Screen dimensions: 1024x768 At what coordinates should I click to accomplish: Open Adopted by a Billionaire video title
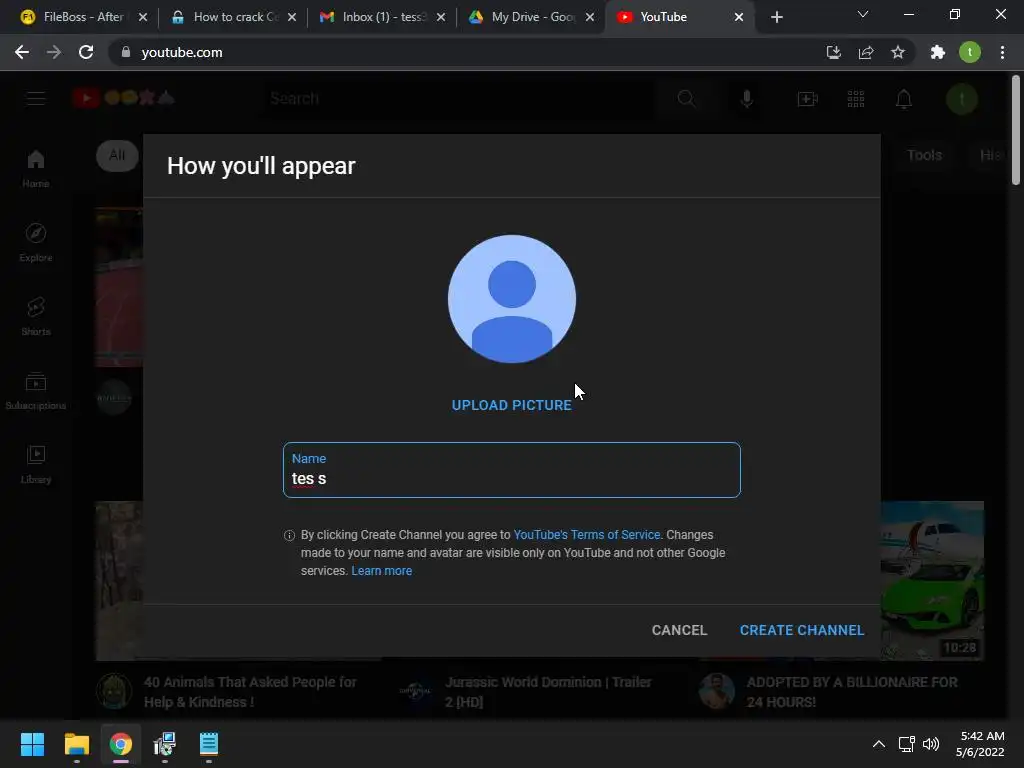852,692
